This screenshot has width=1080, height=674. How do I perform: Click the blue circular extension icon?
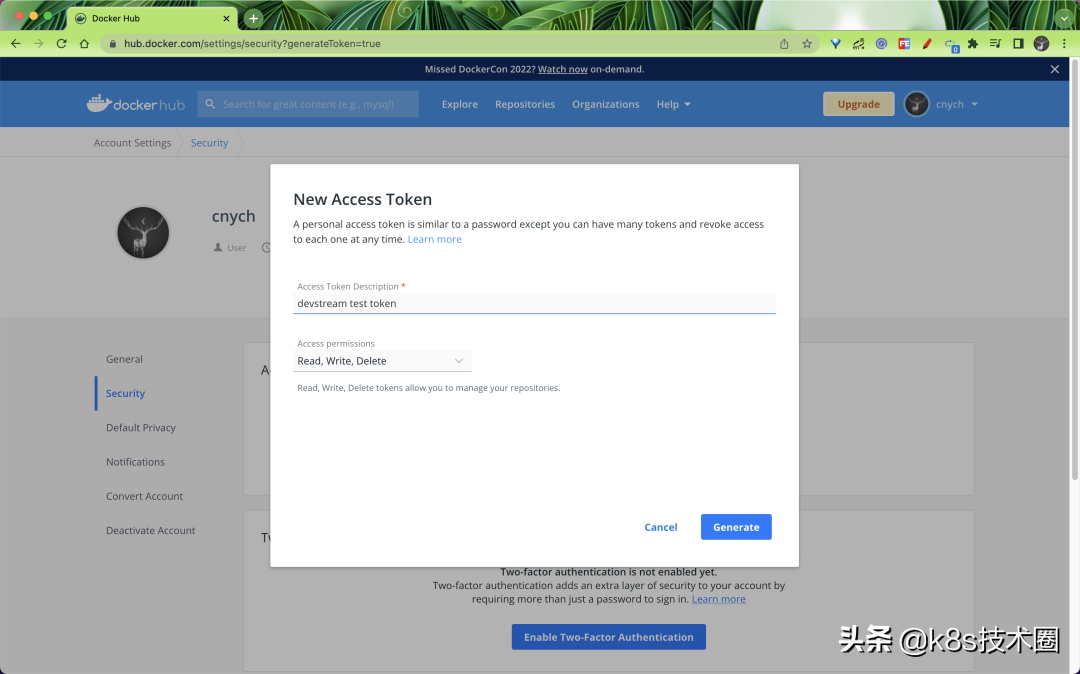point(881,43)
